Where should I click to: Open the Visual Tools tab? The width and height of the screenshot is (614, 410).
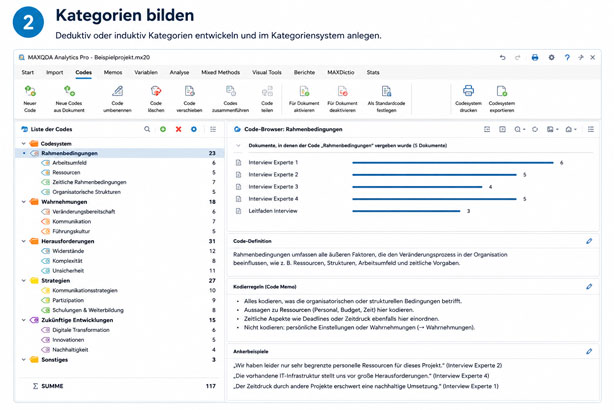pos(267,72)
